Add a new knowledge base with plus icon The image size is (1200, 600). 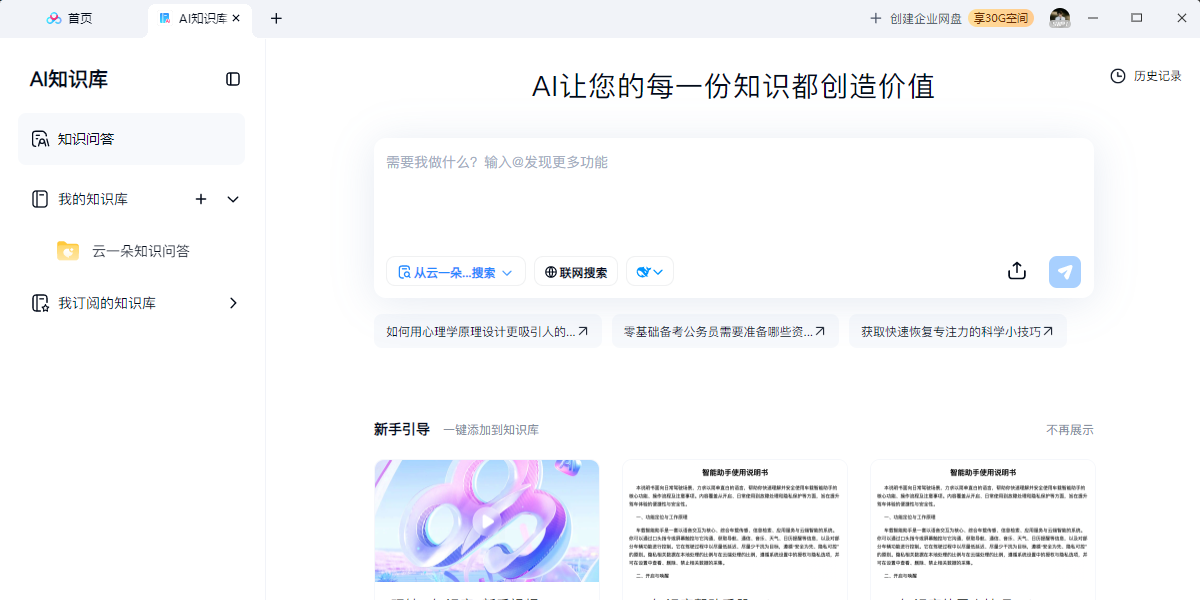coord(201,199)
